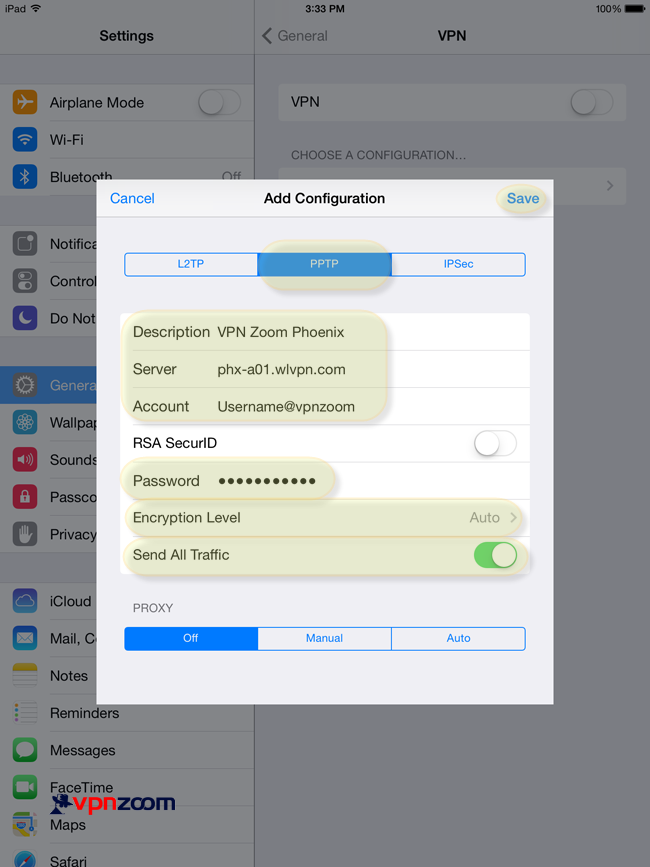
Task: Open Reminders in settings list
Action: coord(85,713)
